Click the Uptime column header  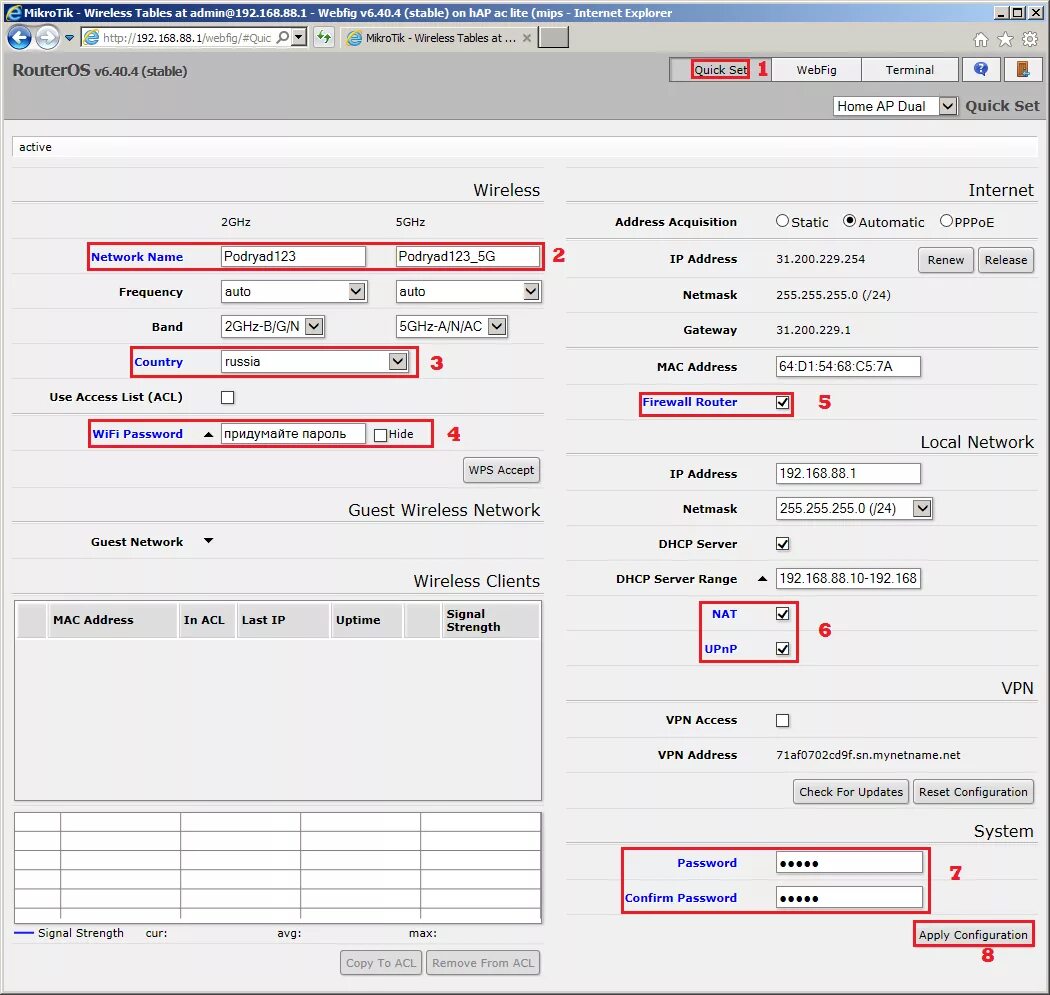click(367, 620)
